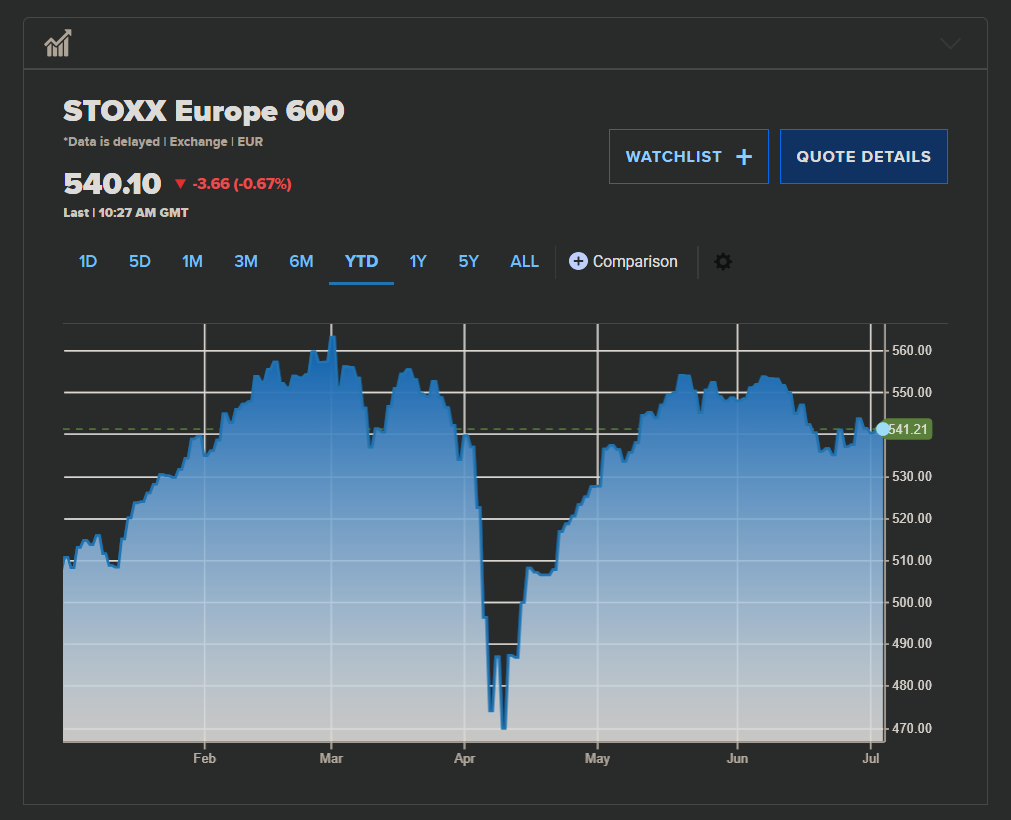Switch to the 5Y time range
Viewport: 1011px width, 820px height.
[469, 262]
